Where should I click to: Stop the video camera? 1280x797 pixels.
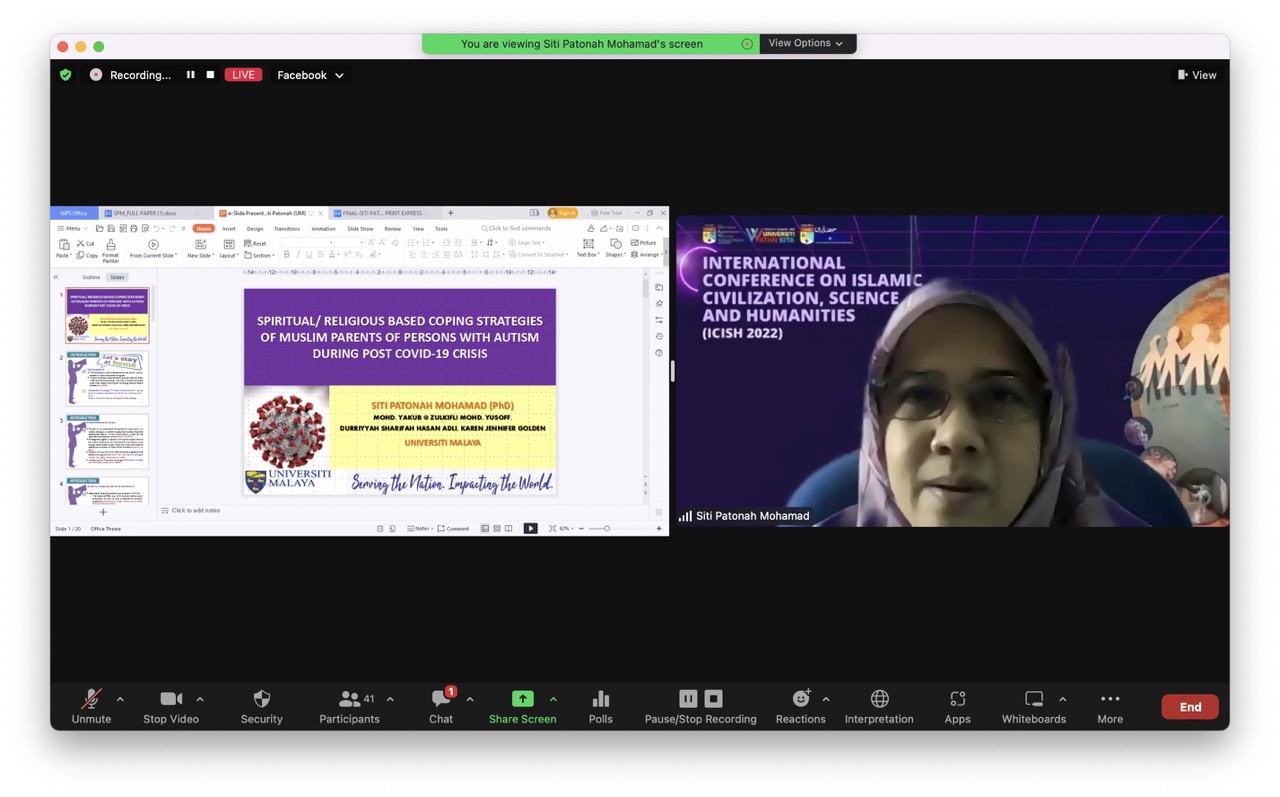click(171, 706)
